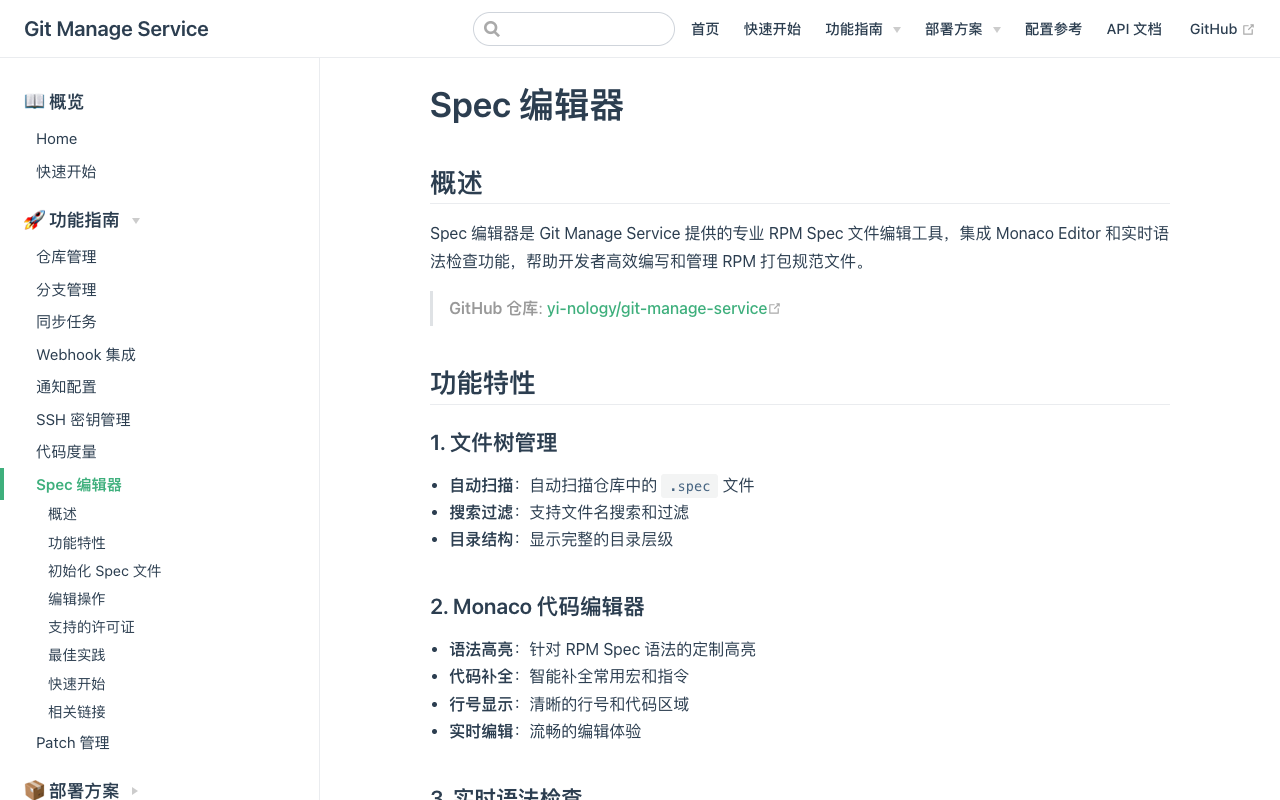Image resolution: width=1280 pixels, height=800 pixels.
Task: Click the package icon beside 部署方案
Action: click(x=33, y=790)
